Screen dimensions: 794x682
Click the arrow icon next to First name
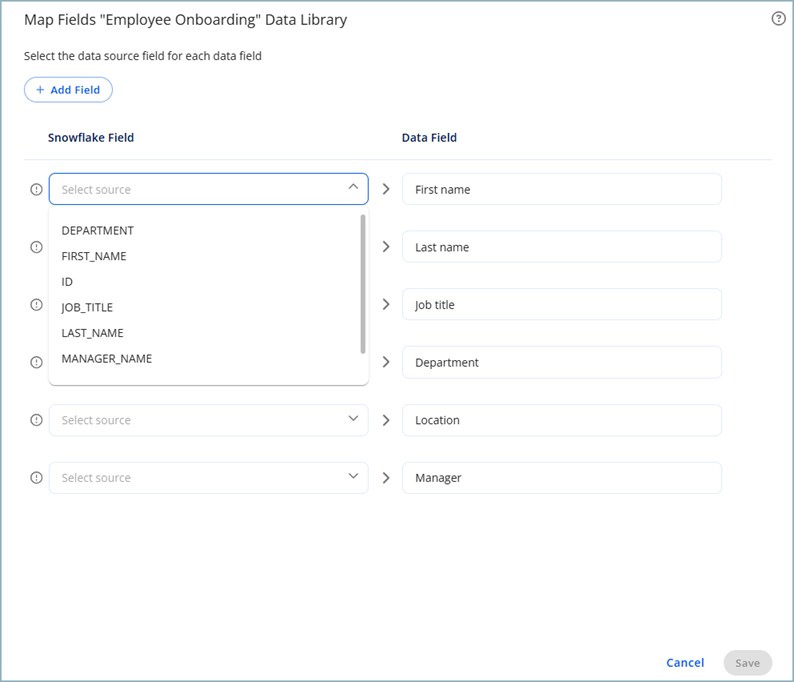coord(386,189)
